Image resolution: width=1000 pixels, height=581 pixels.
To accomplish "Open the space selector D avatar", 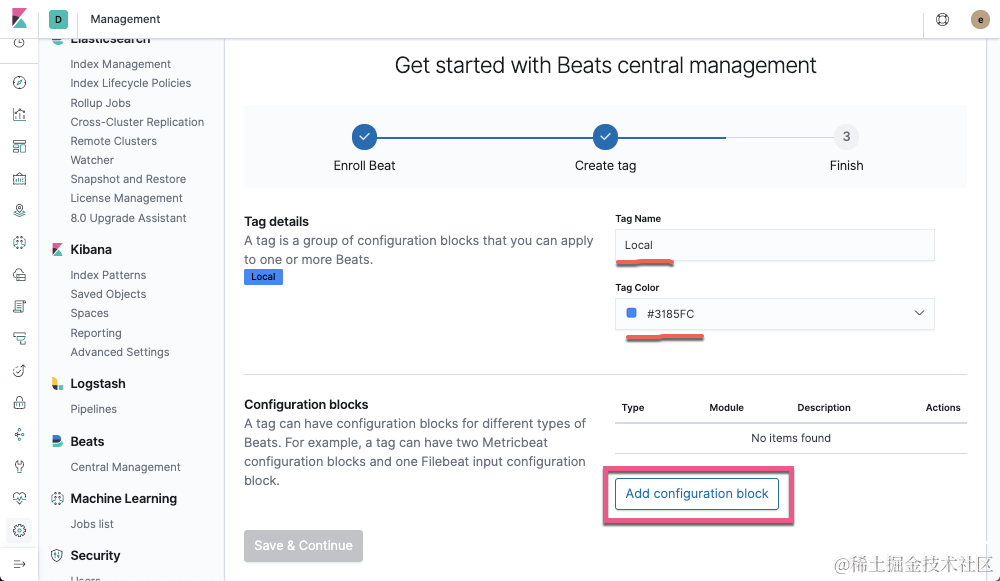I will tap(58, 19).
